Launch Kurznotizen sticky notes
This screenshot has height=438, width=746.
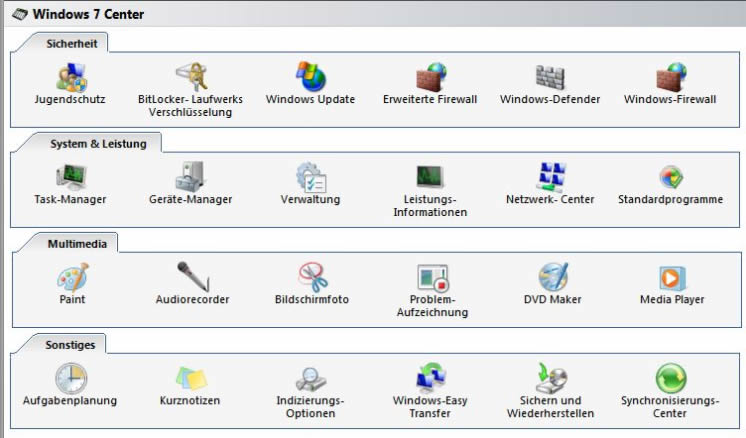click(191, 379)
